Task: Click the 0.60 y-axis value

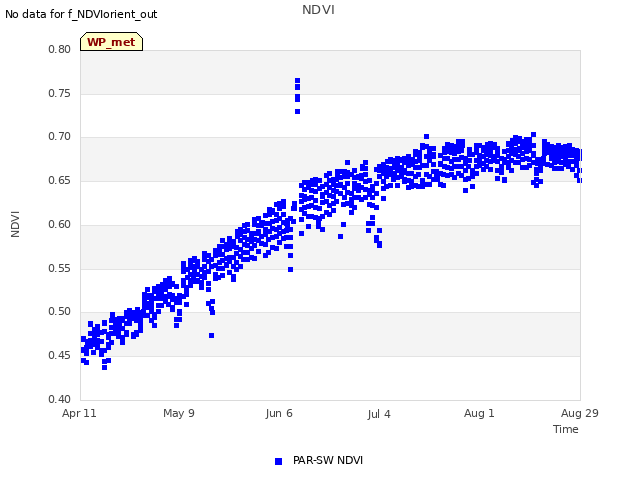Action: pos(60,224)
